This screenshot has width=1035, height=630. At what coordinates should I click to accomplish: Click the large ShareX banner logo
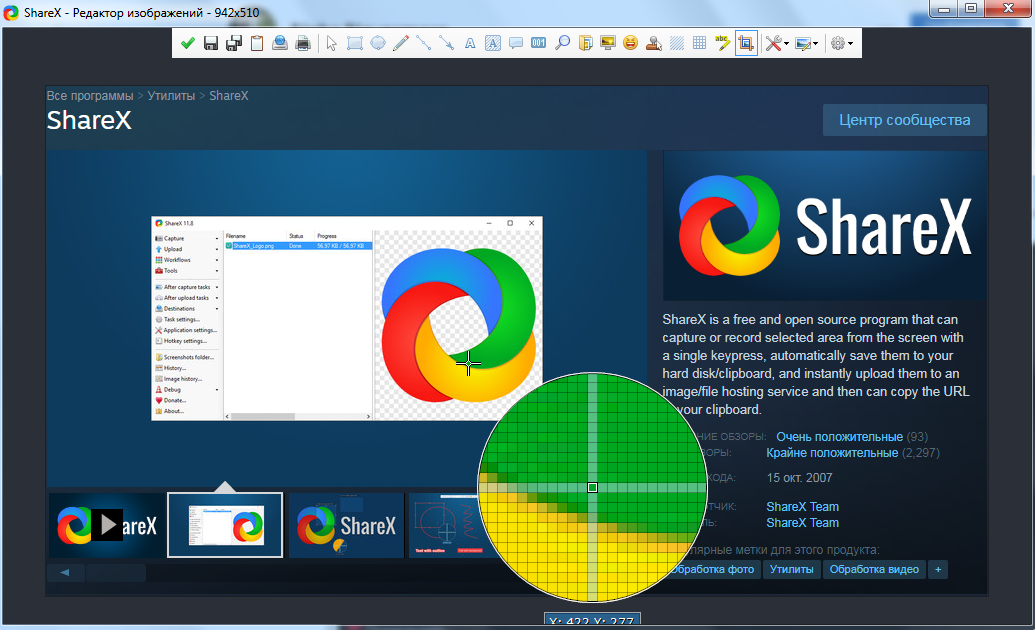click(825, 226)
